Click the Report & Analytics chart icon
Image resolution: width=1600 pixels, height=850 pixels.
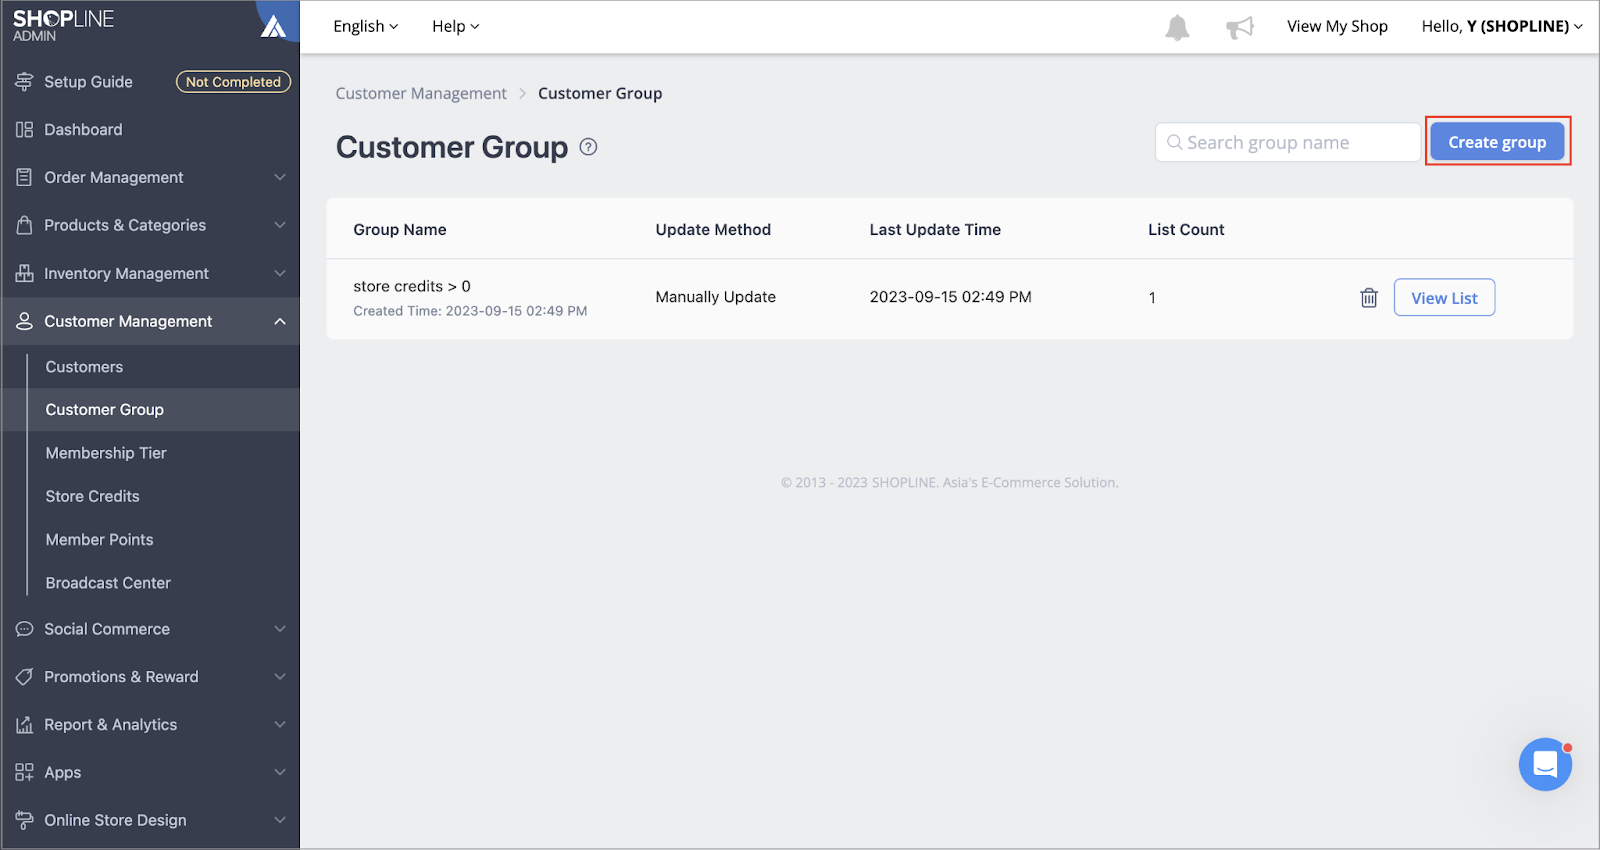coord(24,725)
